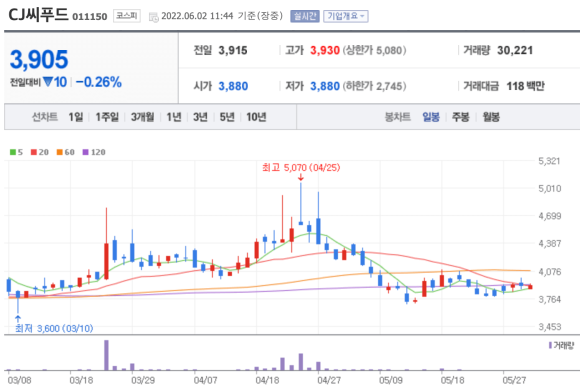
Task: Click the 전일 value 3,915
Action: pos(233,50)
